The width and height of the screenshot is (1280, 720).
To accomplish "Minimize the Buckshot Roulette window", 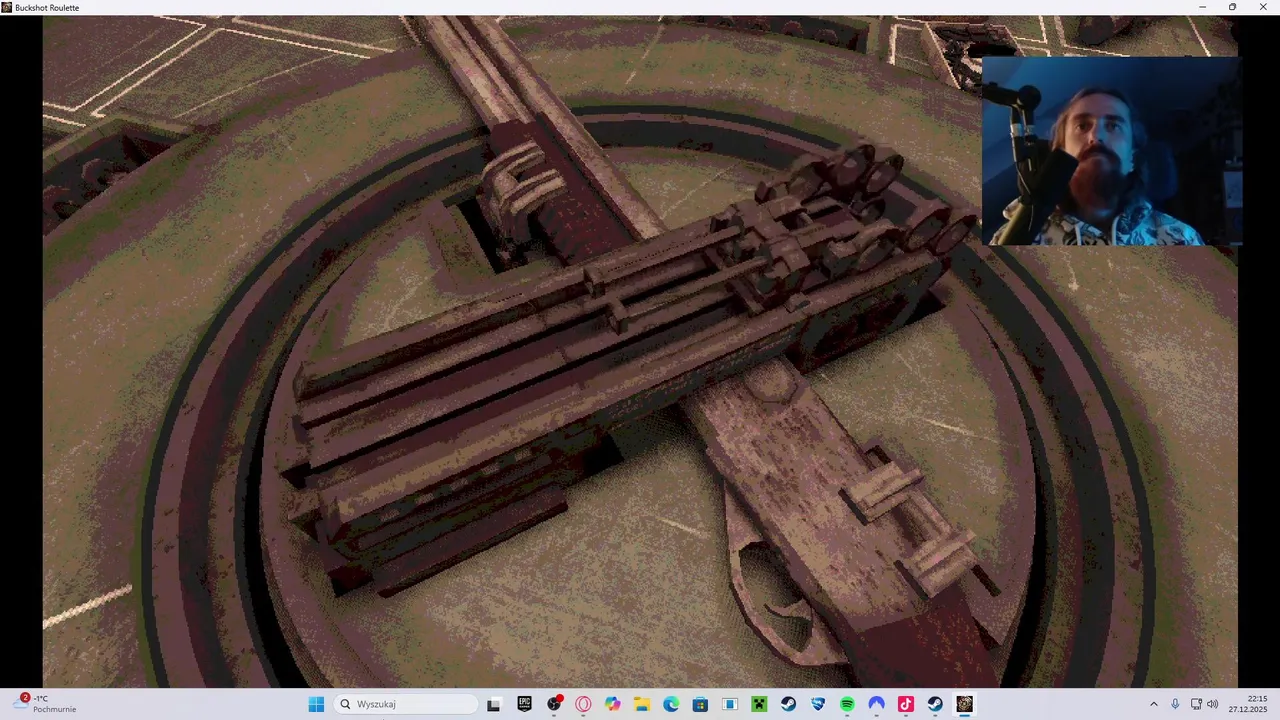I will (x=1202, y=7).
